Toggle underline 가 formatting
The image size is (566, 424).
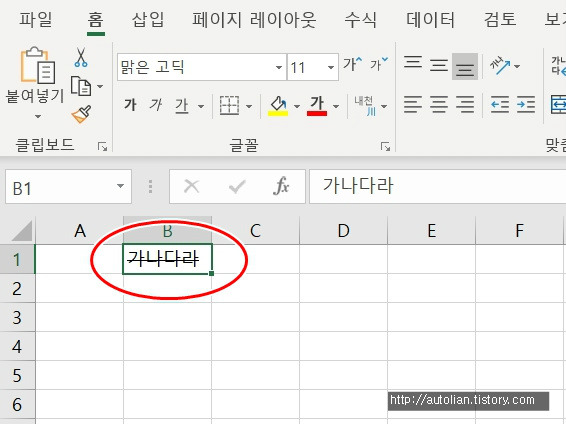click(x=182, y=106)
